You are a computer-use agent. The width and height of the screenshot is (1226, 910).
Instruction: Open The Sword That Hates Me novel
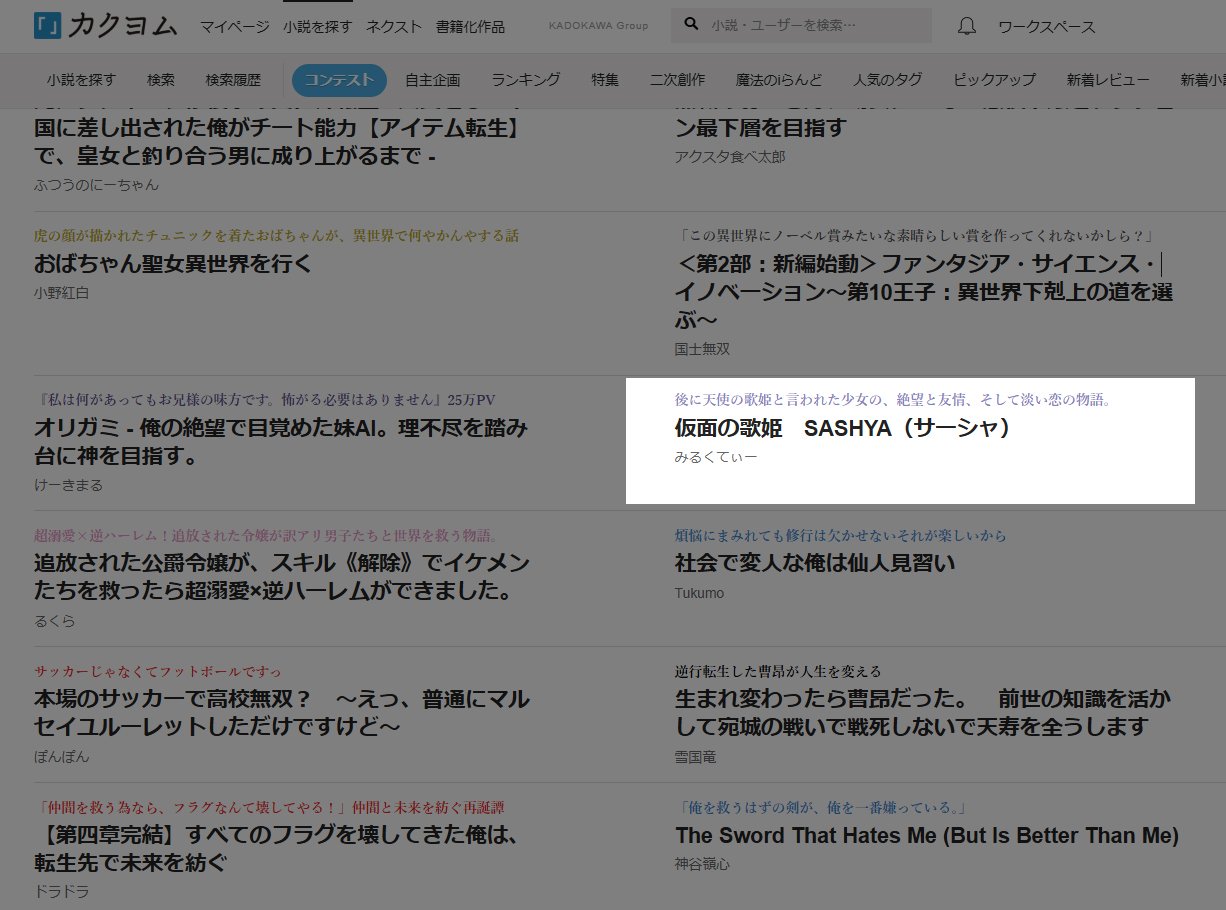click(926, 835)
